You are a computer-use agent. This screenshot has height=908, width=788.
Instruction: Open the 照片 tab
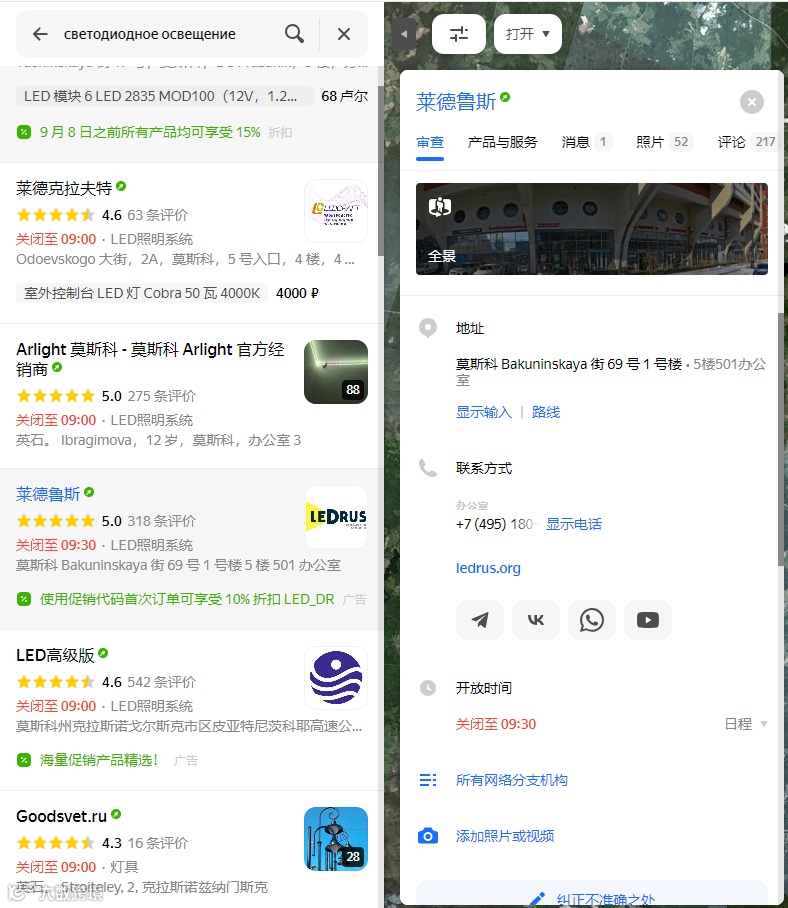tap(664, 142)
